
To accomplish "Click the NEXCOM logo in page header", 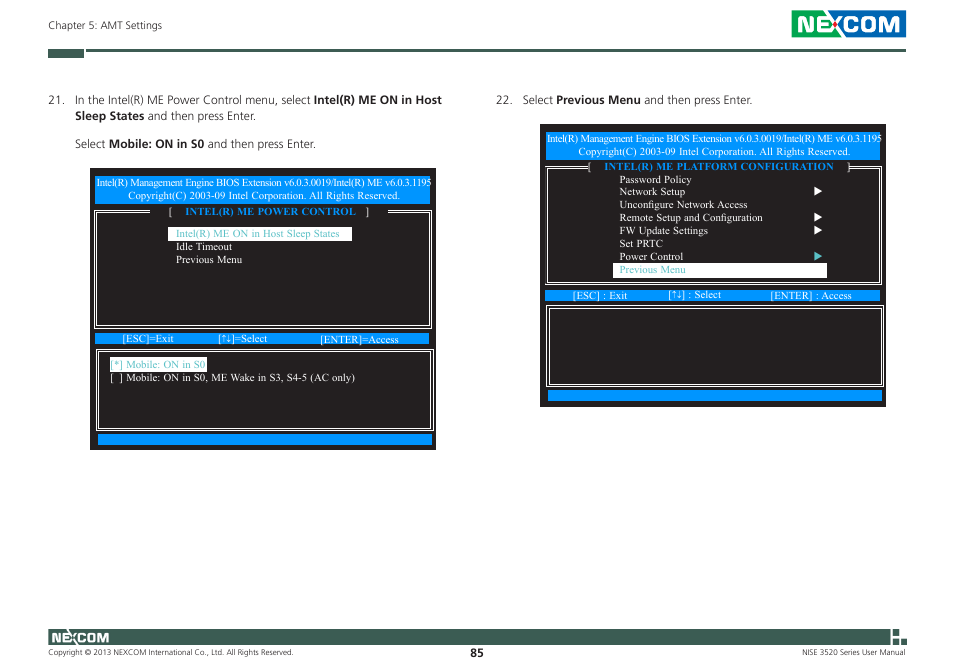I will 848,24.
